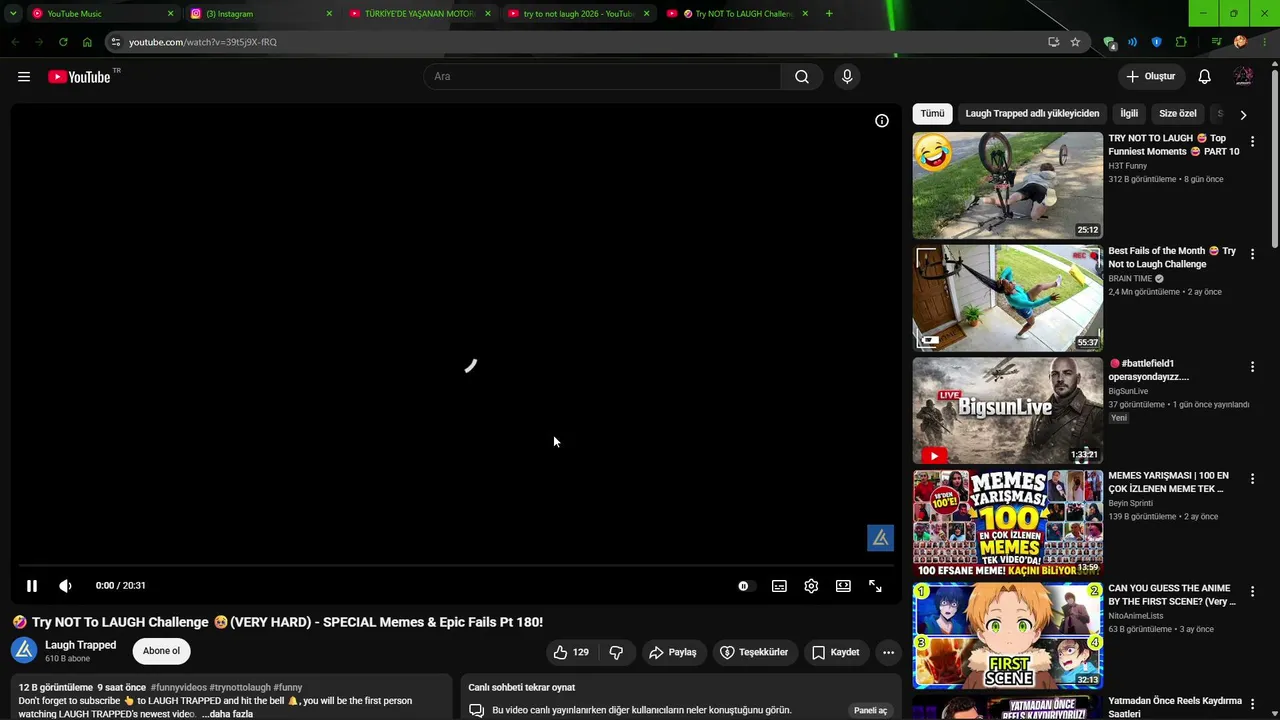The image size is (1280, 720).
Task: Open Best Fails of the Month thumbnail
Action: pos(1008,298)
